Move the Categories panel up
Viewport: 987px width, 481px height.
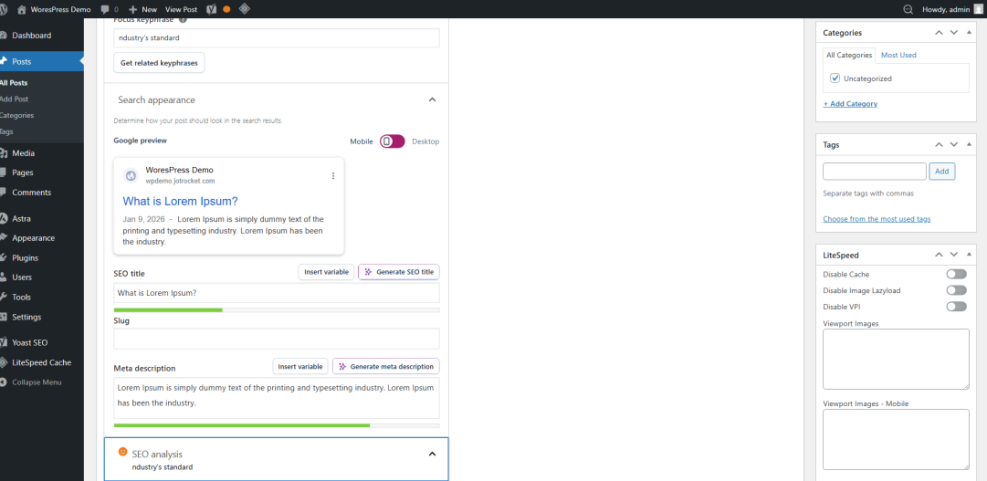coord(939,33)
